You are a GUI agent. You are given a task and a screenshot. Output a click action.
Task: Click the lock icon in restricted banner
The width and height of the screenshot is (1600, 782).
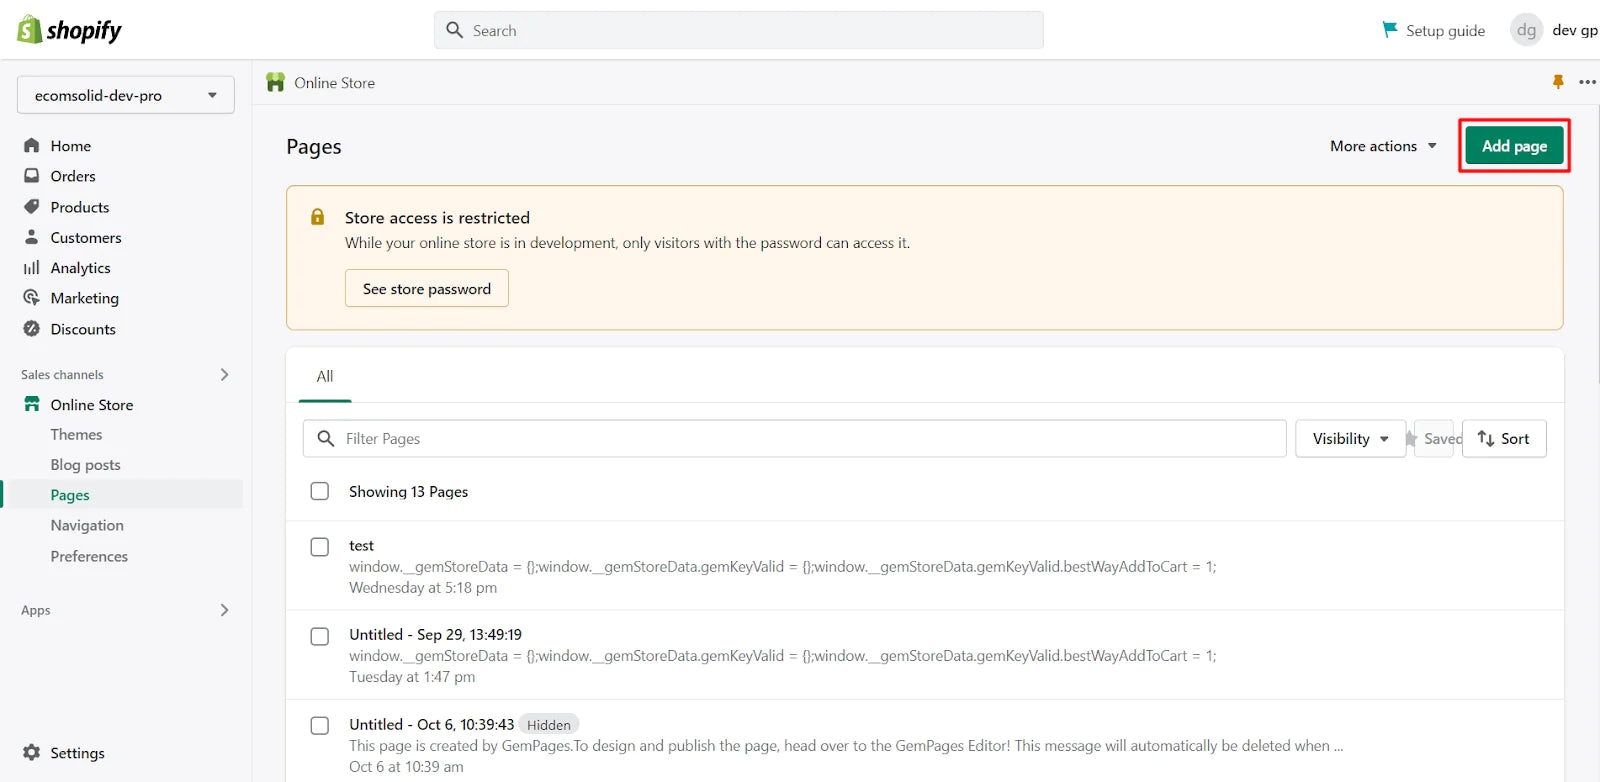point(317,217)
